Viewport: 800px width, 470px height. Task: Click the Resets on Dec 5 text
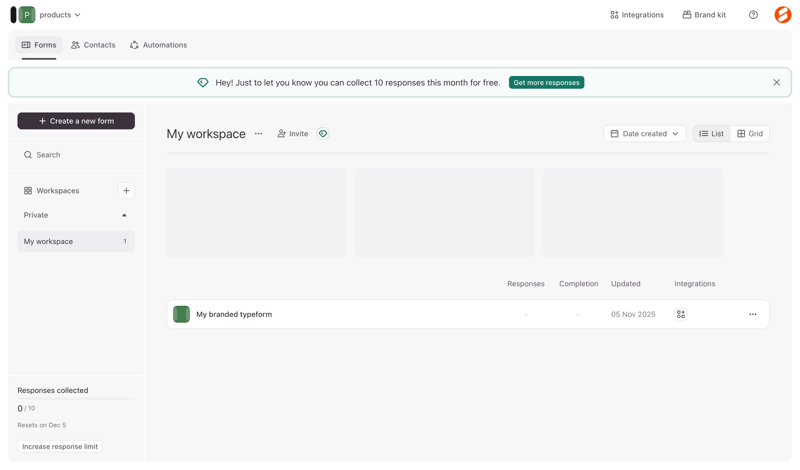[42, 425]
